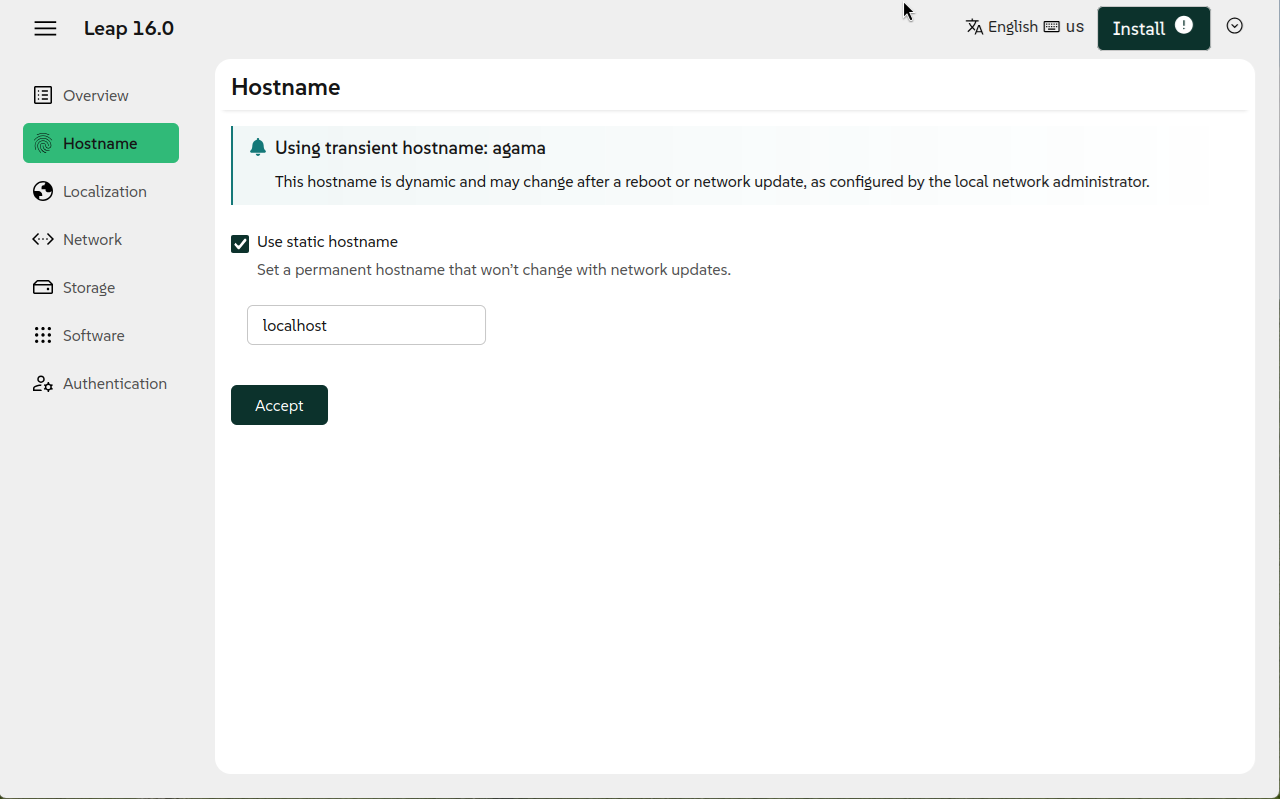Click the Overview list icon
This screenshot has width=1280, height=799.
click(x=43, y=95)
